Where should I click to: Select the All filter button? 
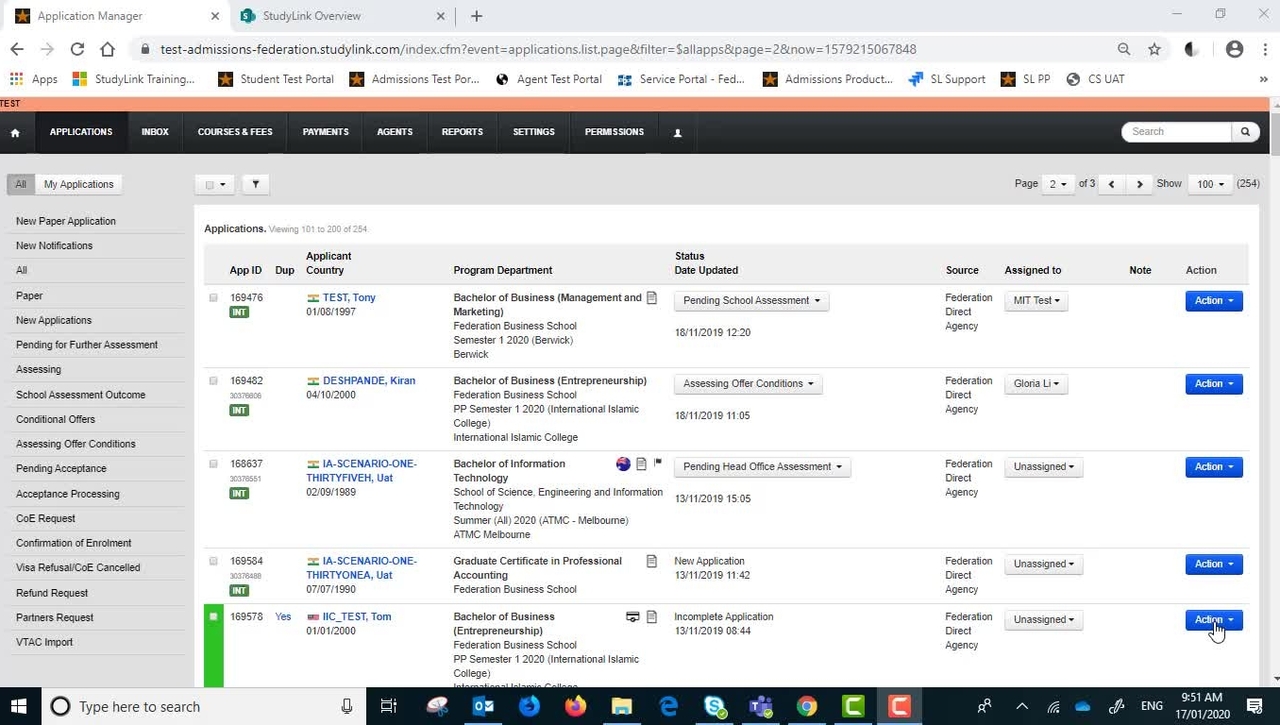point(21,184)
